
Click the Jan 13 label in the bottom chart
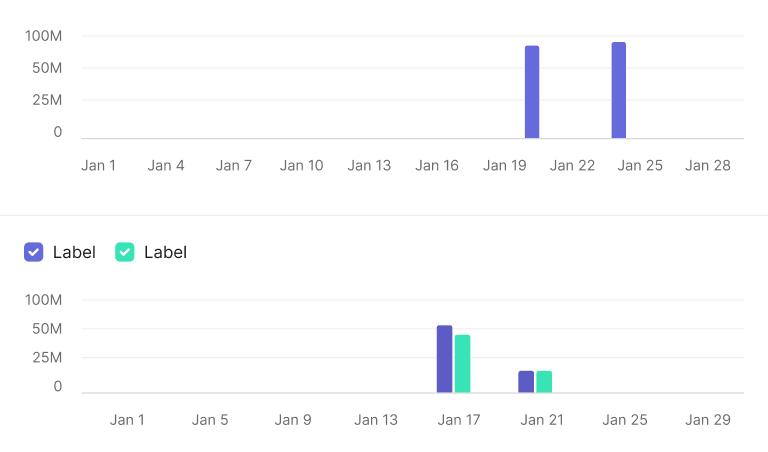point(376,420)
